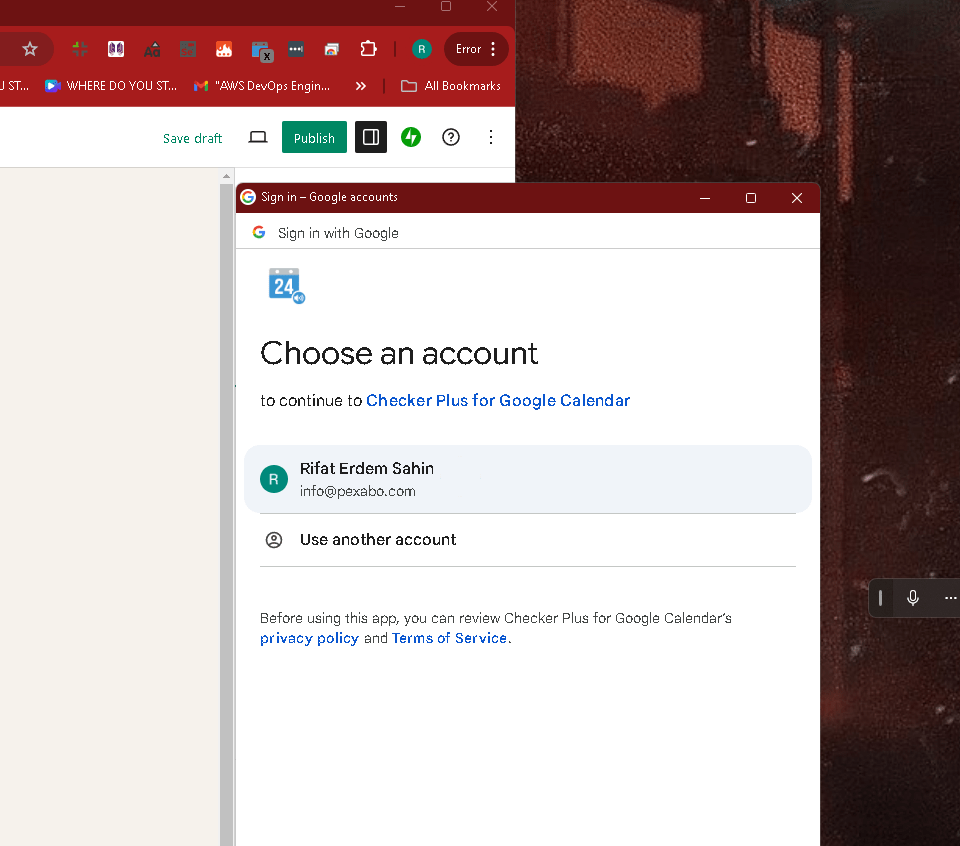Open the stacked Chrome windows extension icon
The height and width of the screenshot is (846, 960).
click(x=332, y=49)
